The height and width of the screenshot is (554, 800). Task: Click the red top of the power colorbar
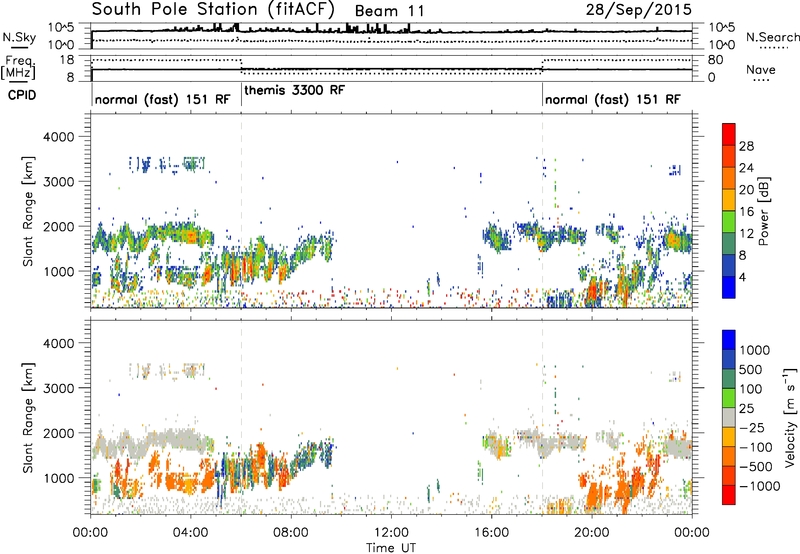pos(729,133)
